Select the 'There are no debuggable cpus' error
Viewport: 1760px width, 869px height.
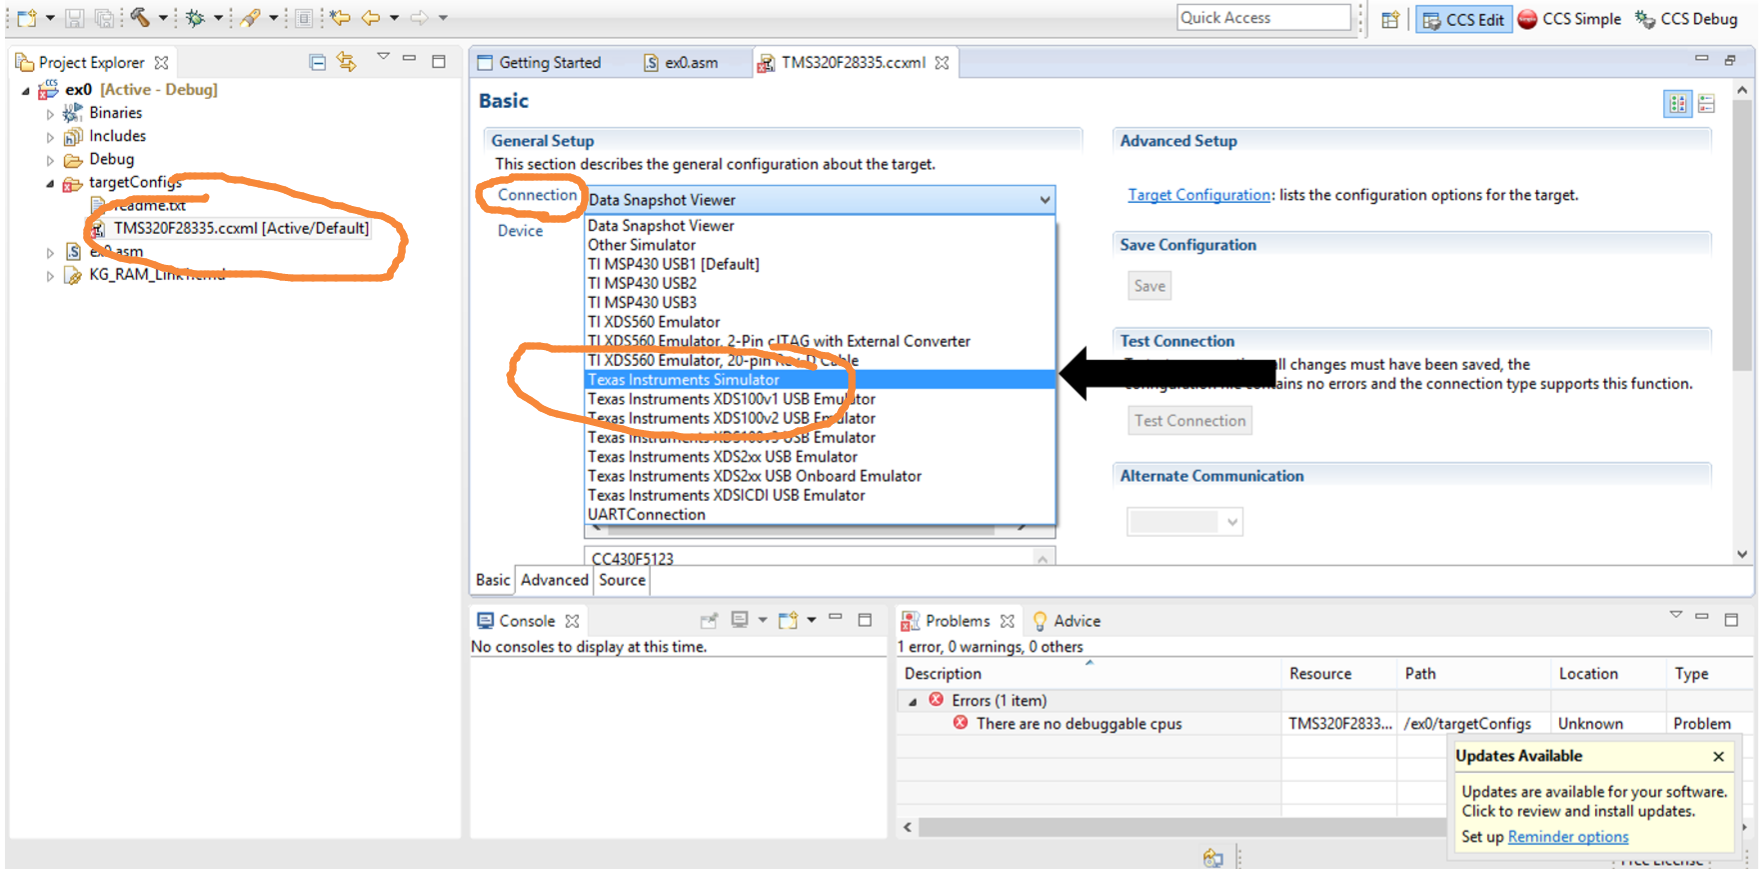[x=1079, y=724]
